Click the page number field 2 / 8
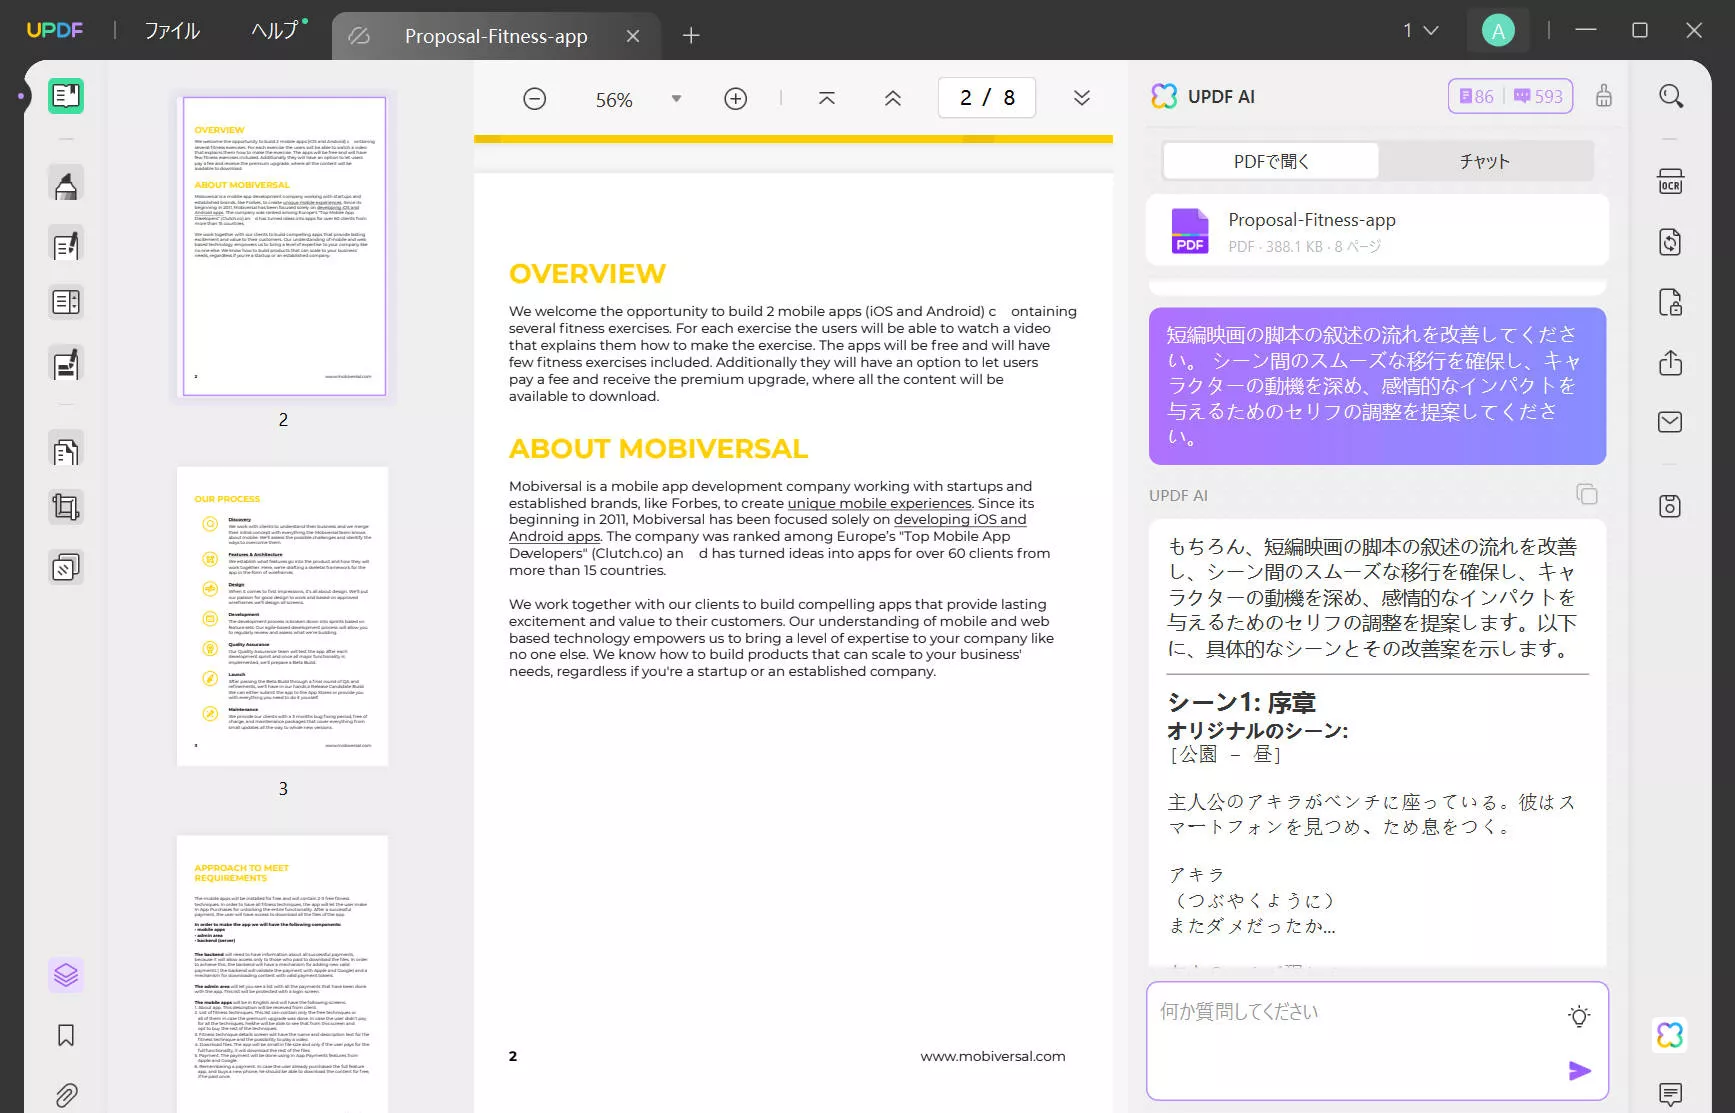 click(x=987, y=98)
